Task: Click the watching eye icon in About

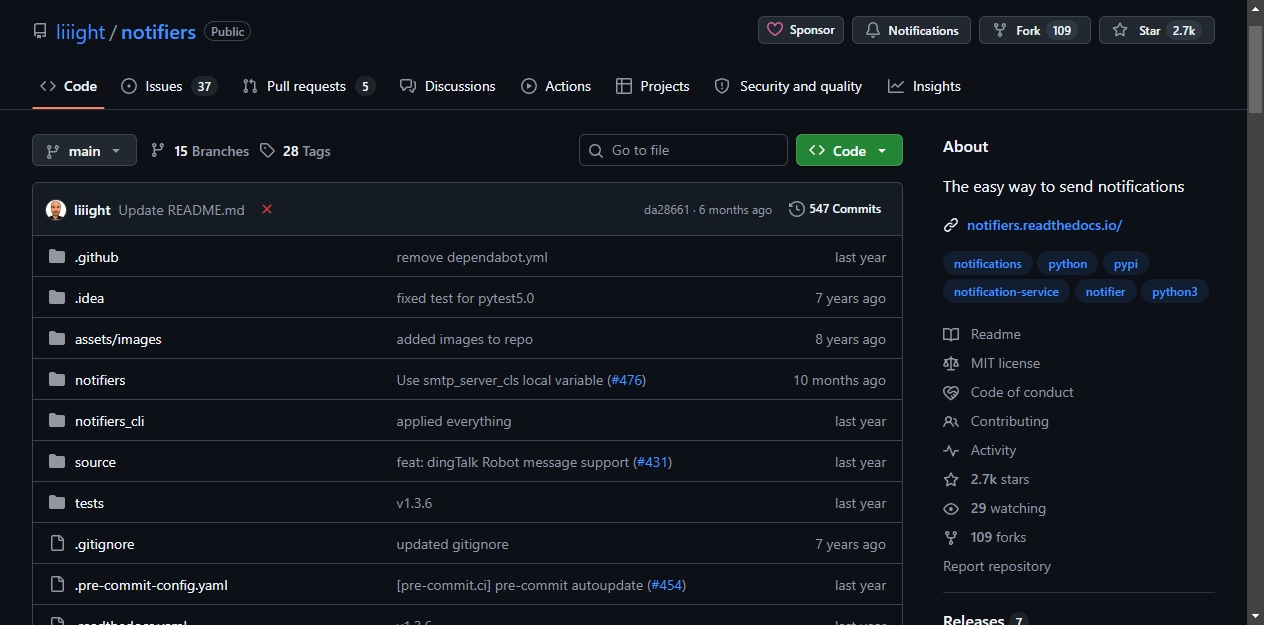Action: pos(951,508)
